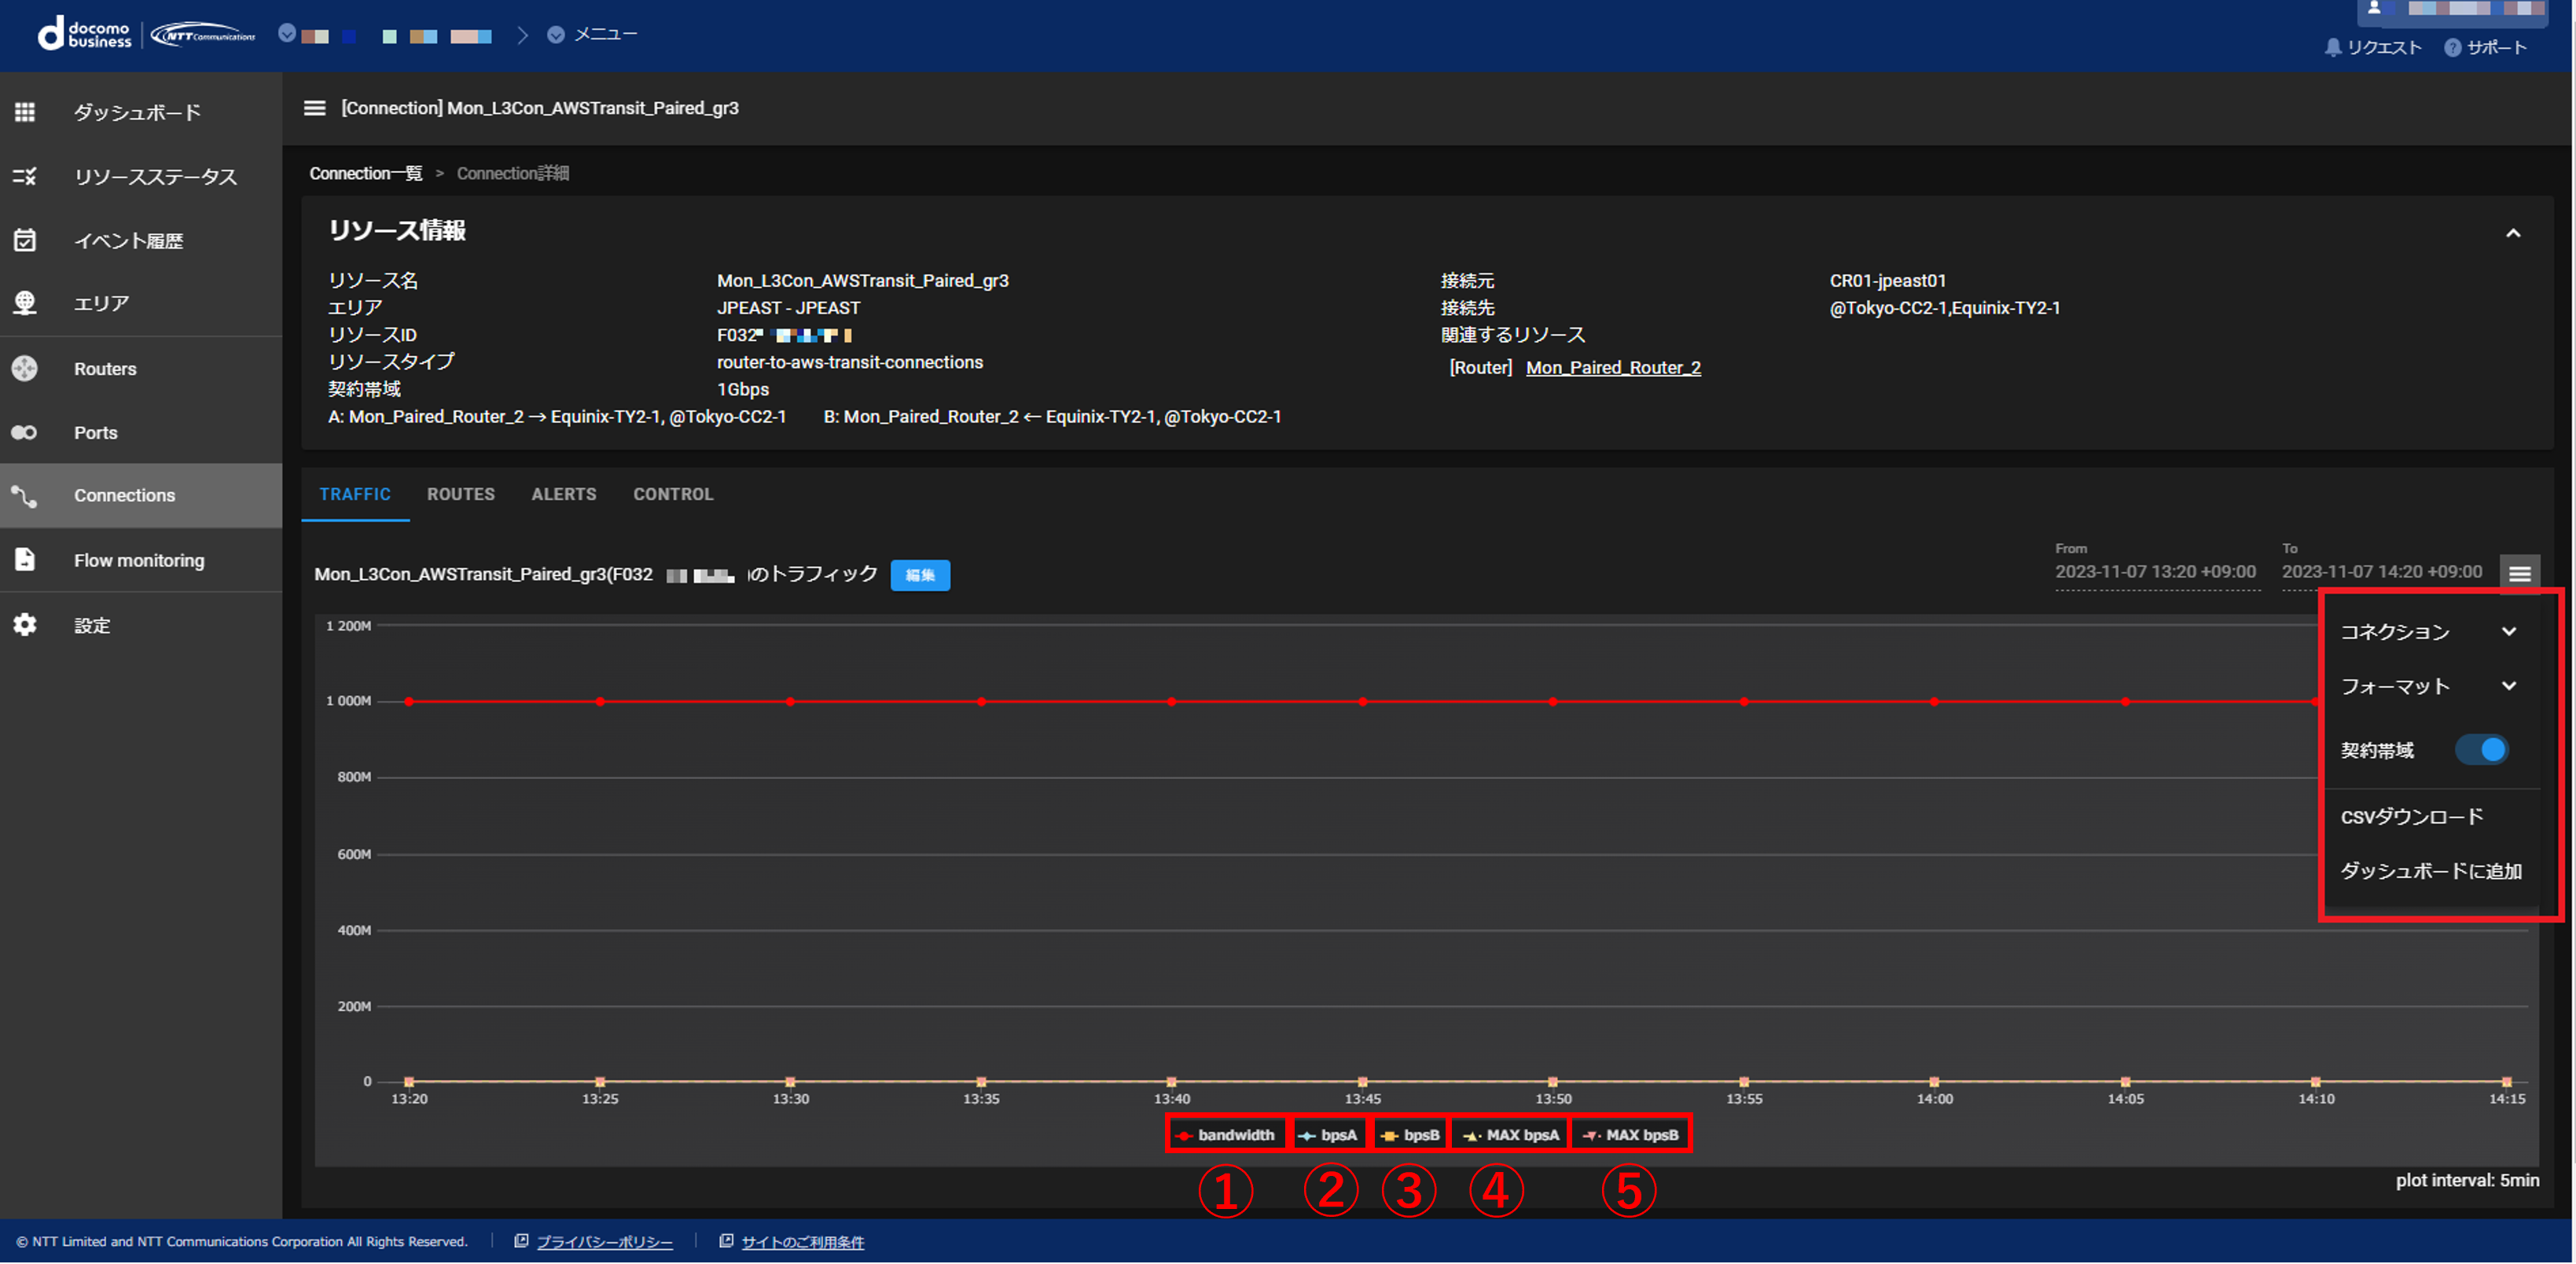Viewport: 2576px width, 1264px height.
Task: Switch to the ROUTES tab
Action: [x=461, y=494]
